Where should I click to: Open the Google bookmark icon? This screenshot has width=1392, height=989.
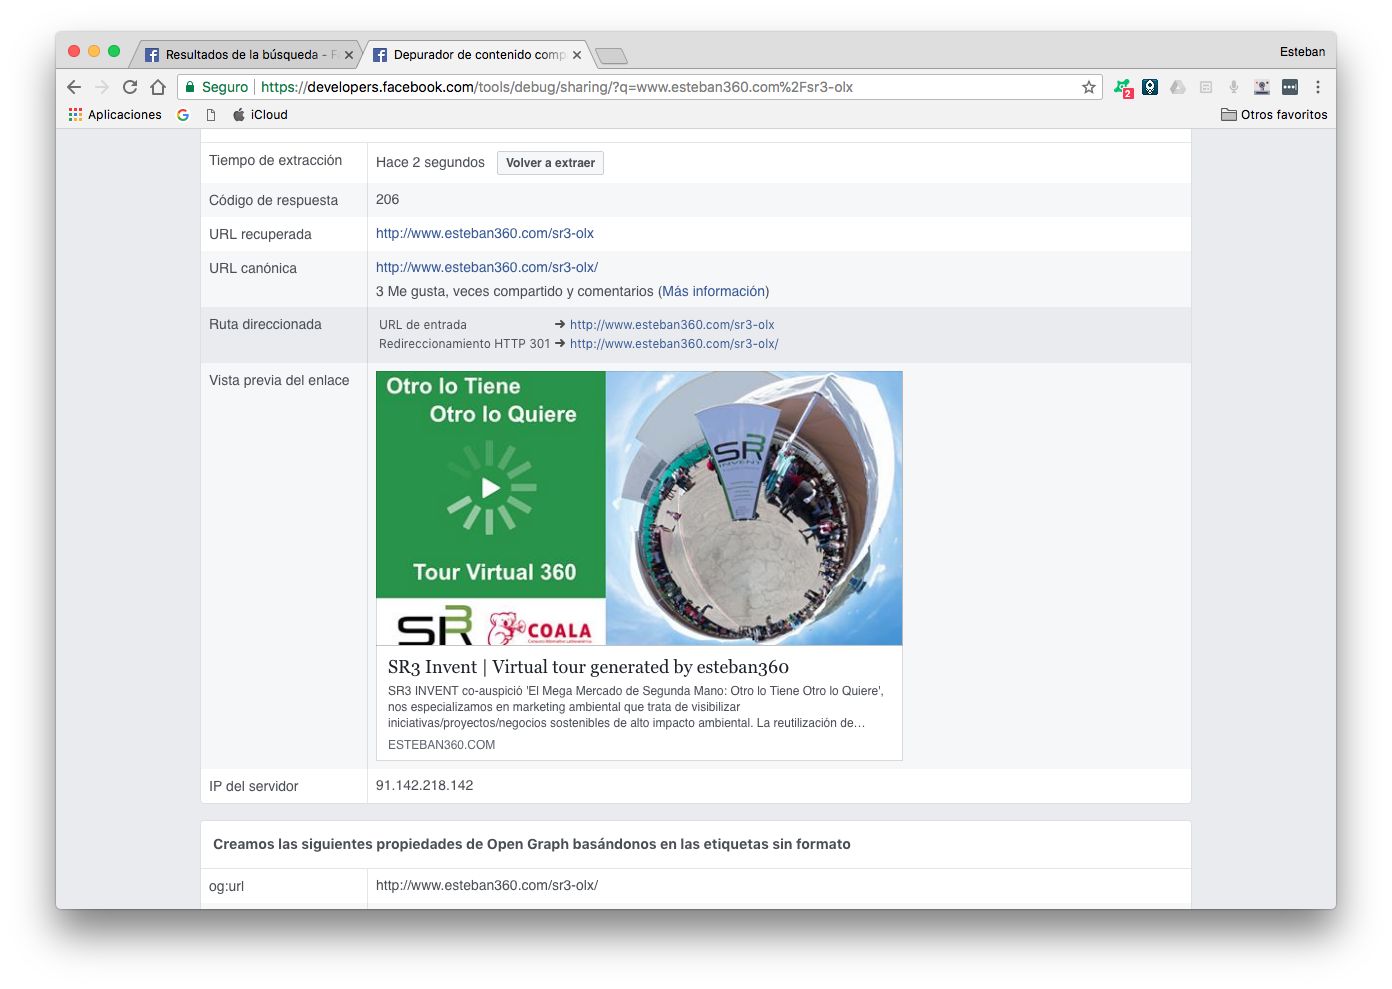[x=183, y=115]
